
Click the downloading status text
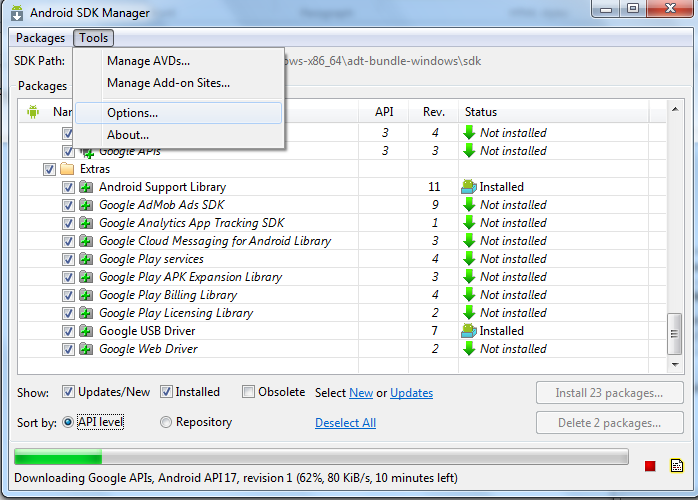coord(236,478)
